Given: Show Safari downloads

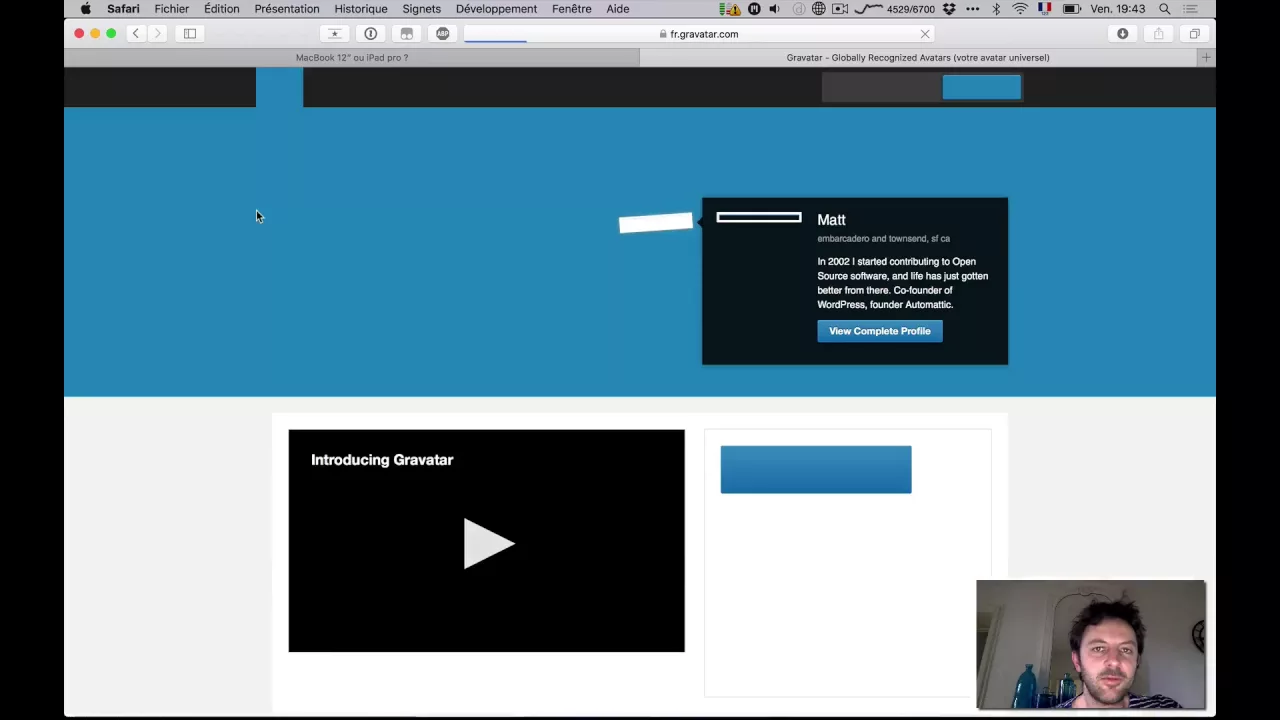Looking at the screenshot, I should [1123, 34].
